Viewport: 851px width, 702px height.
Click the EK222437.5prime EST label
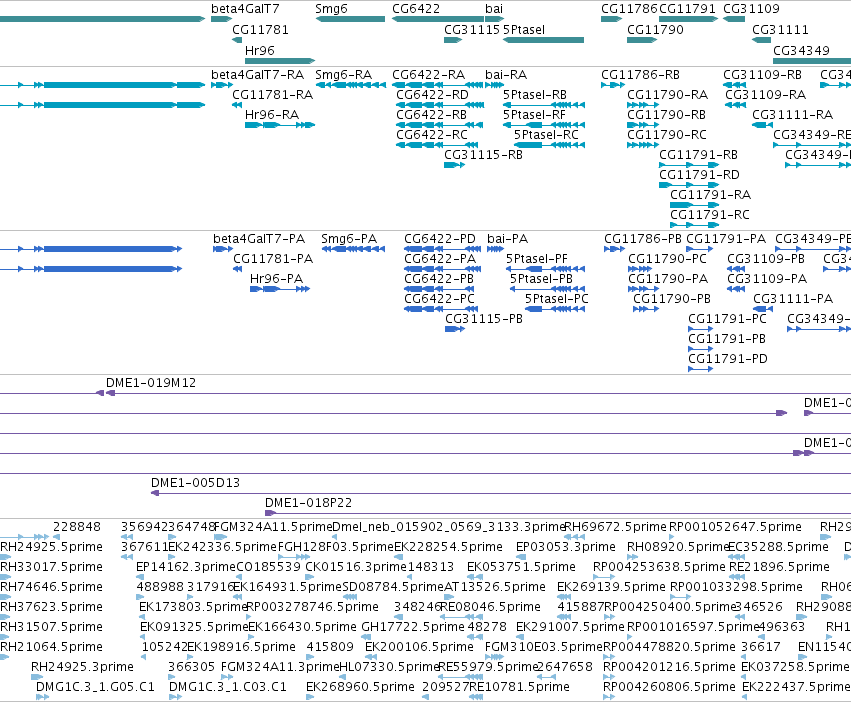tap(796, 687)
